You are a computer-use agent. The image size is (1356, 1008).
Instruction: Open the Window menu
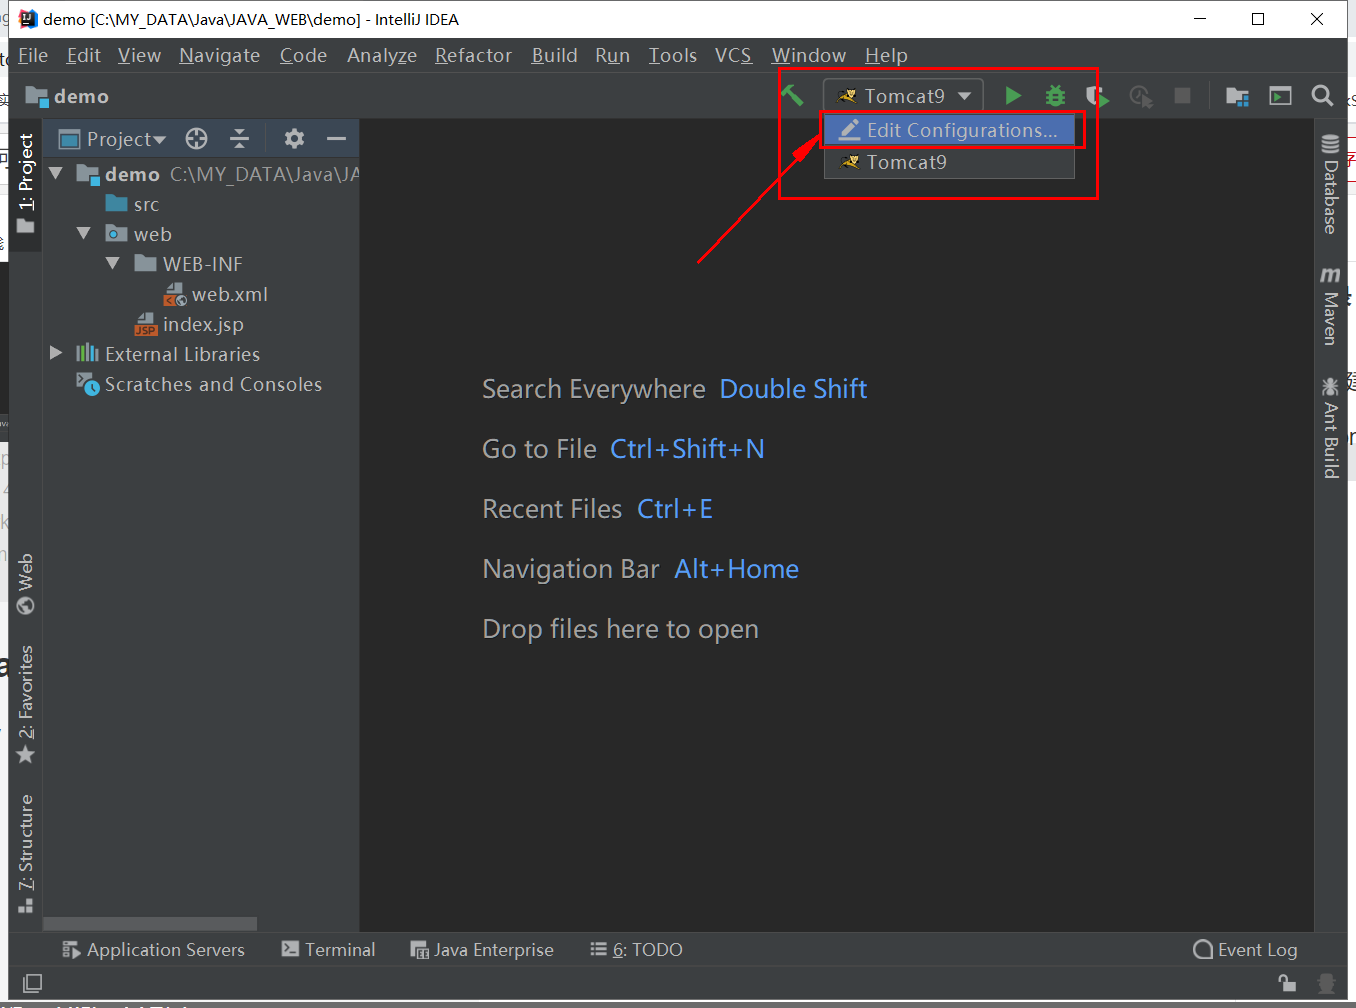pos(809,55)
